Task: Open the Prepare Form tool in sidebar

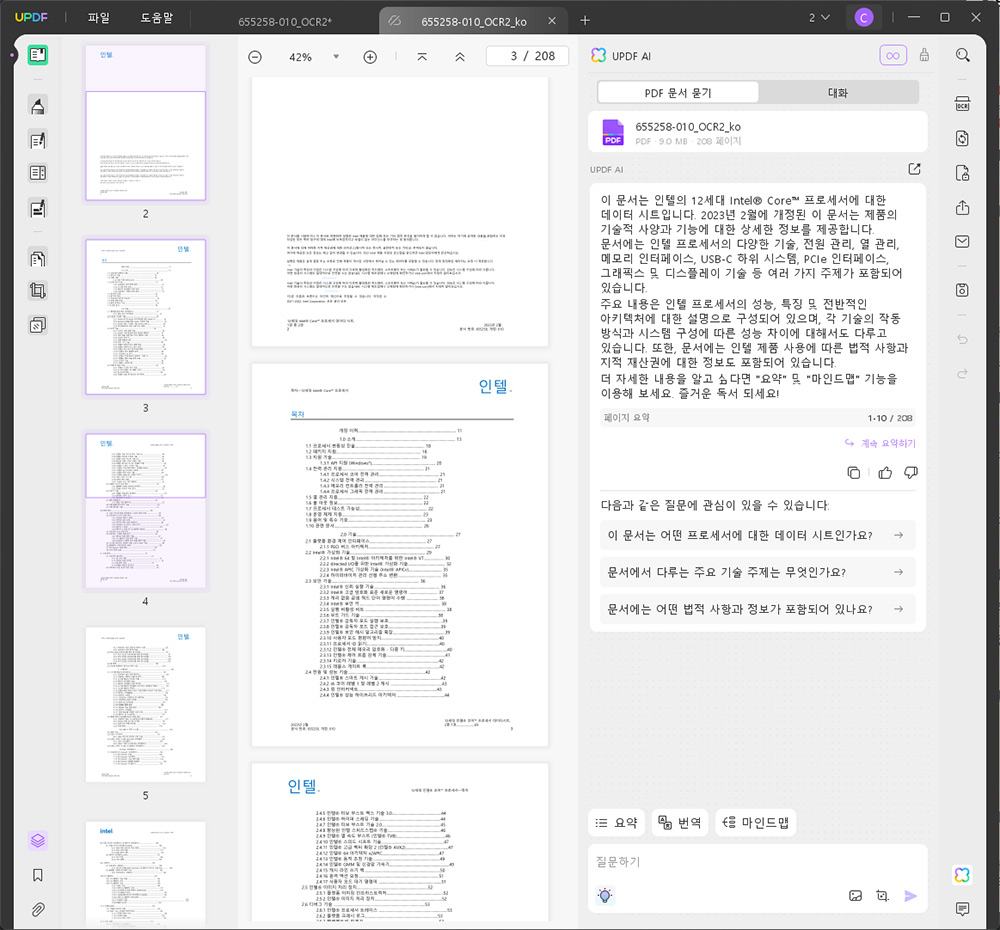Action: [38, 173]
